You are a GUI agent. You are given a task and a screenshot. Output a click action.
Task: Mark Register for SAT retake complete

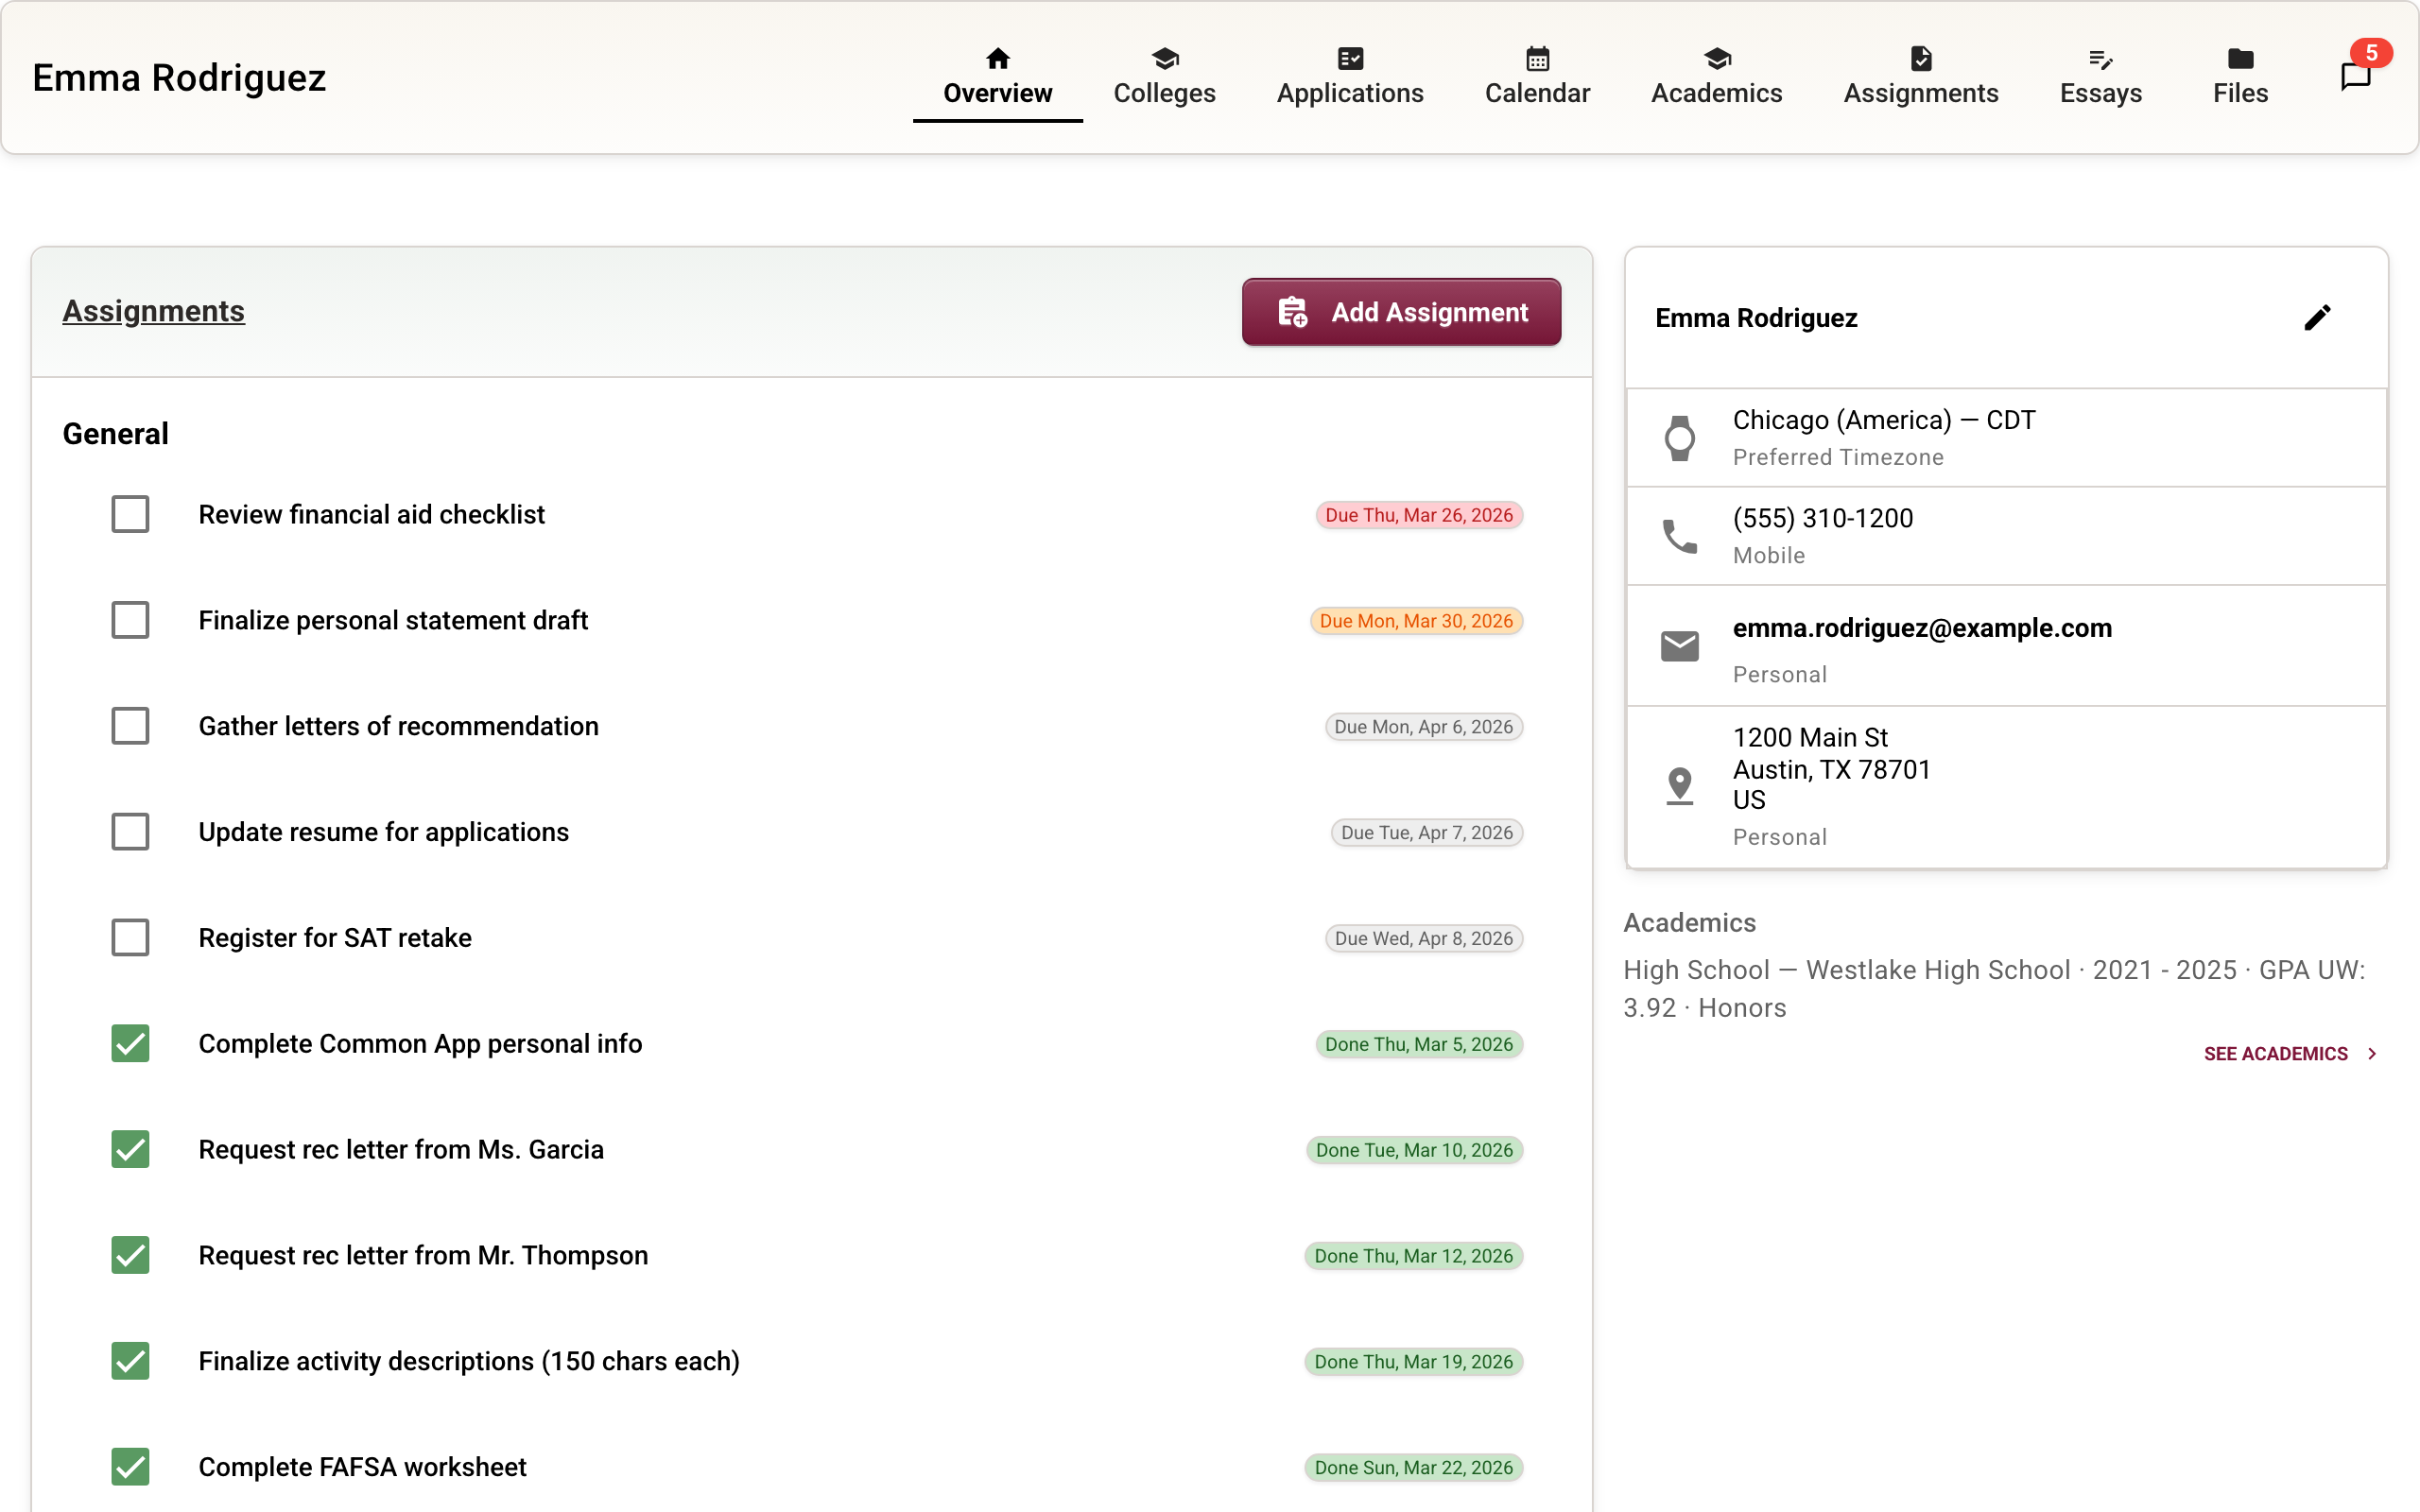point(130,938)
